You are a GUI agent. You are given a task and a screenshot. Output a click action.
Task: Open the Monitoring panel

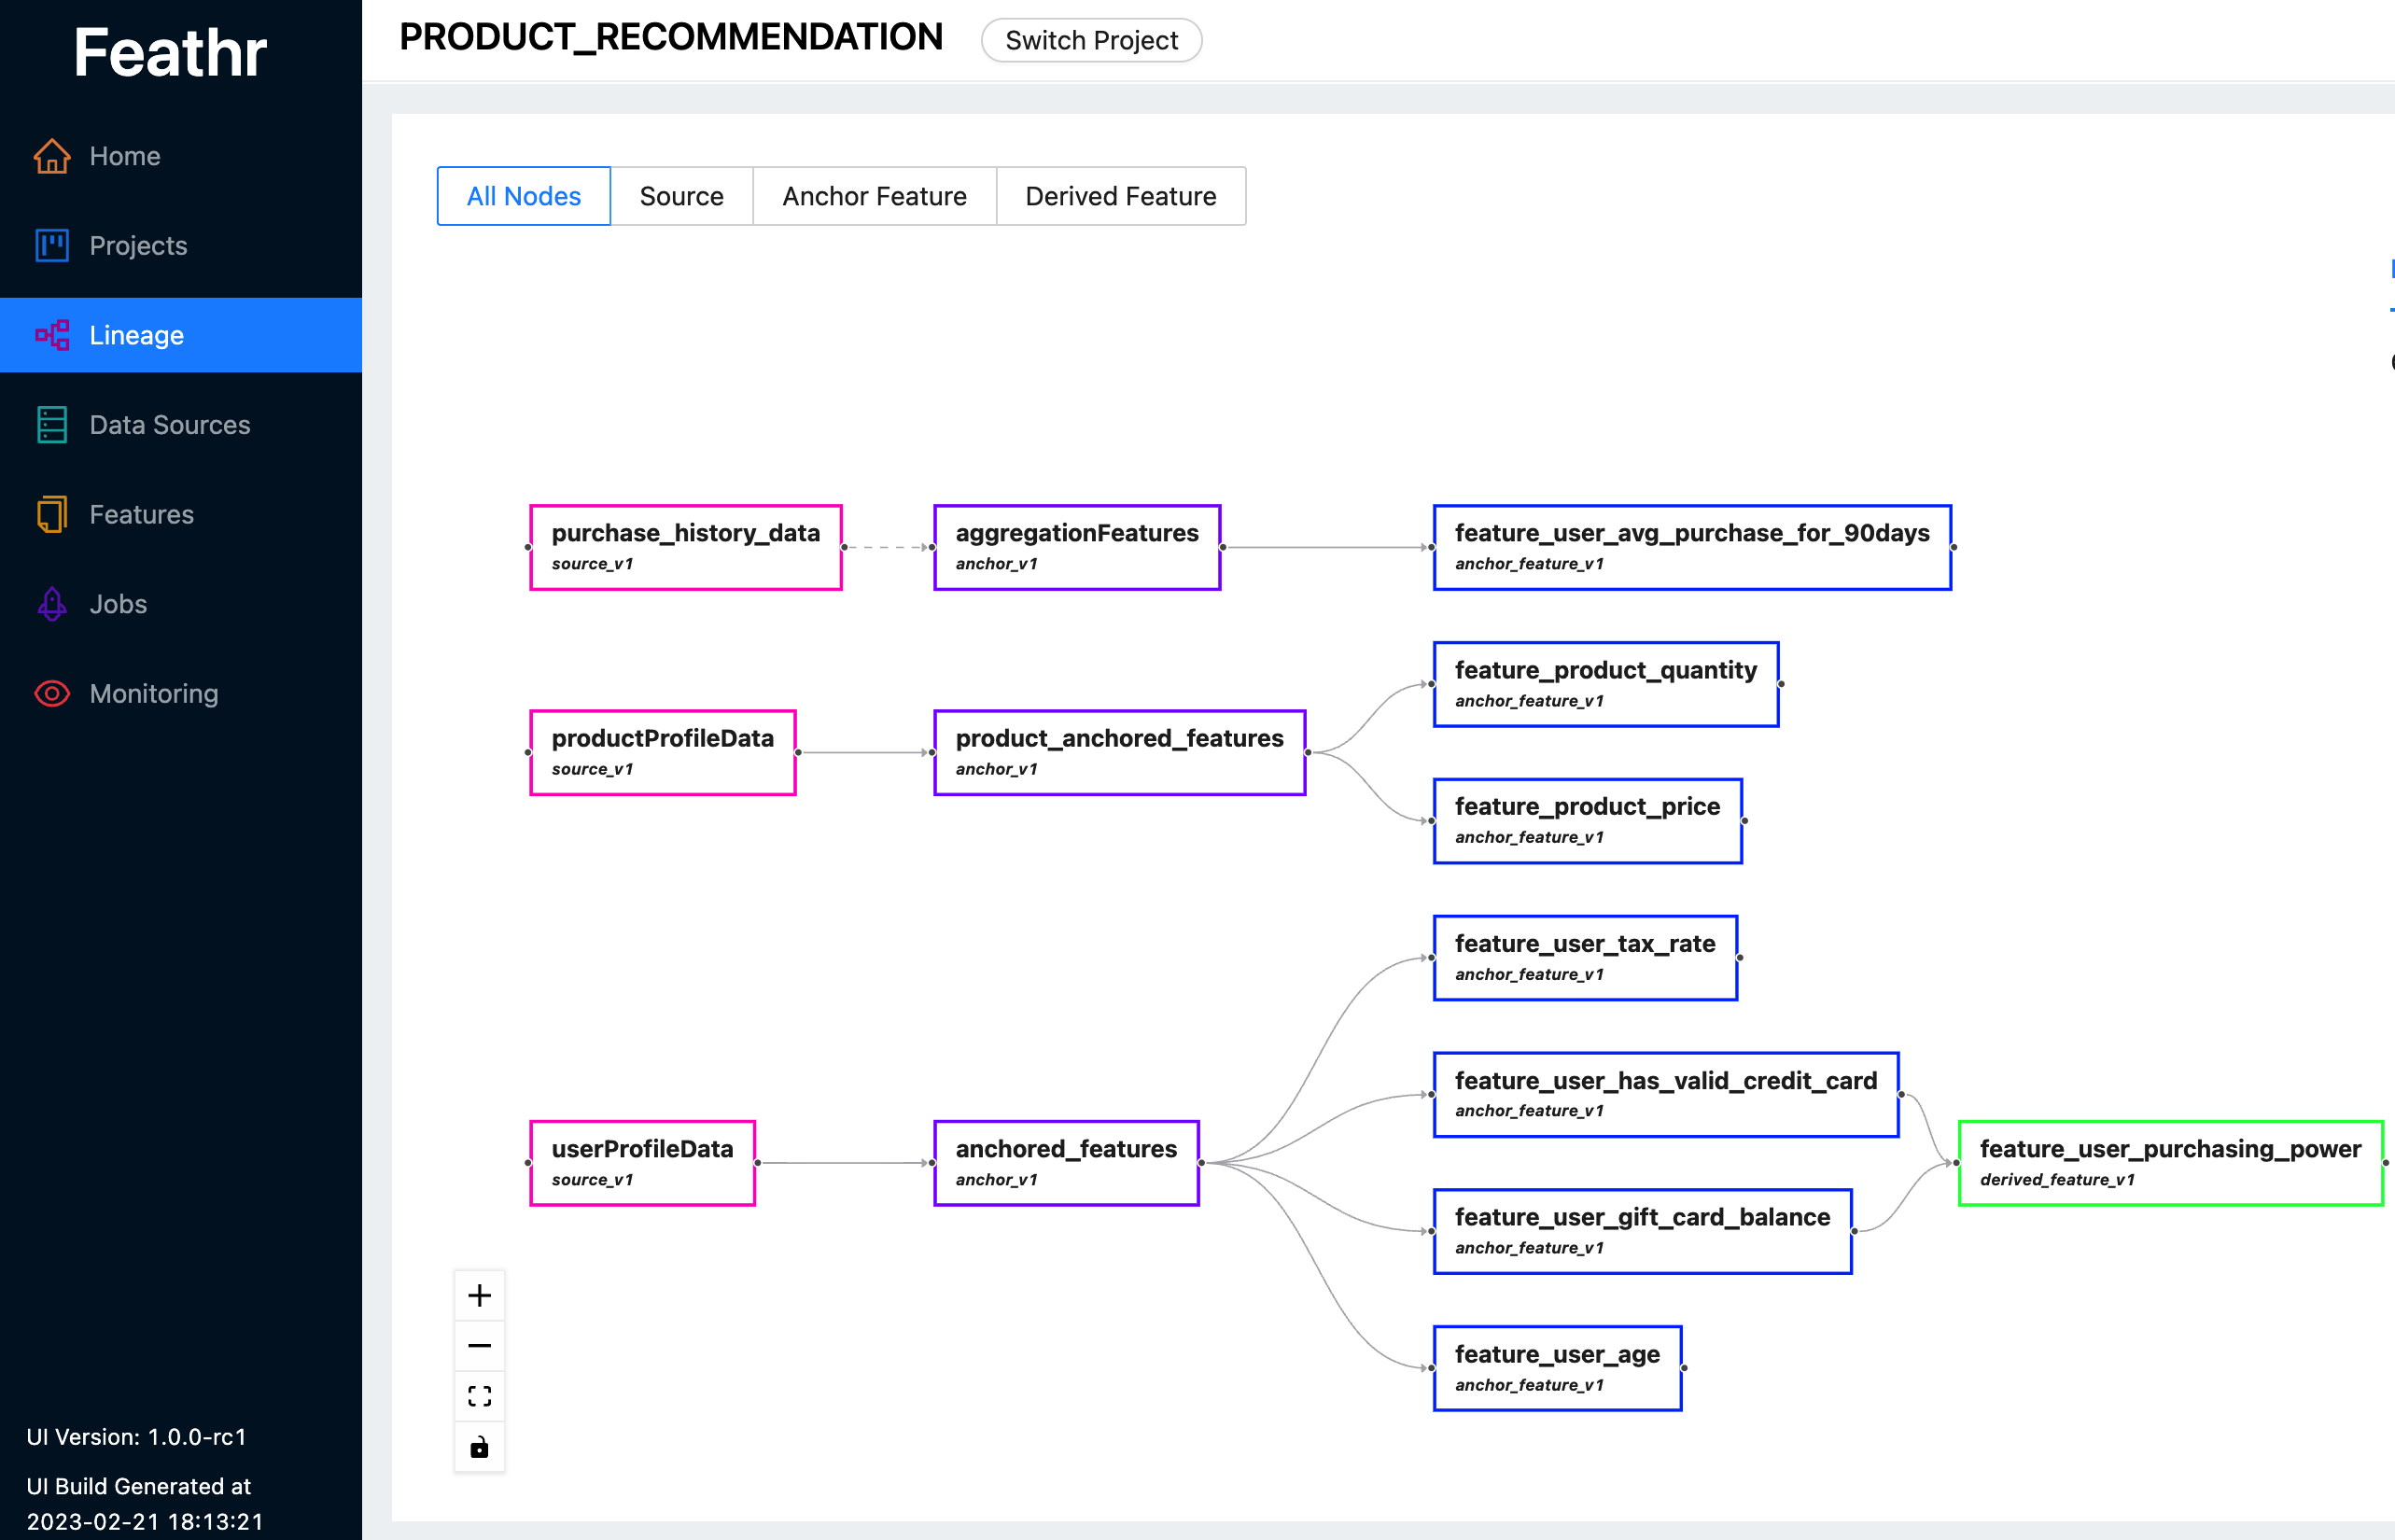[x=154, y=693]
